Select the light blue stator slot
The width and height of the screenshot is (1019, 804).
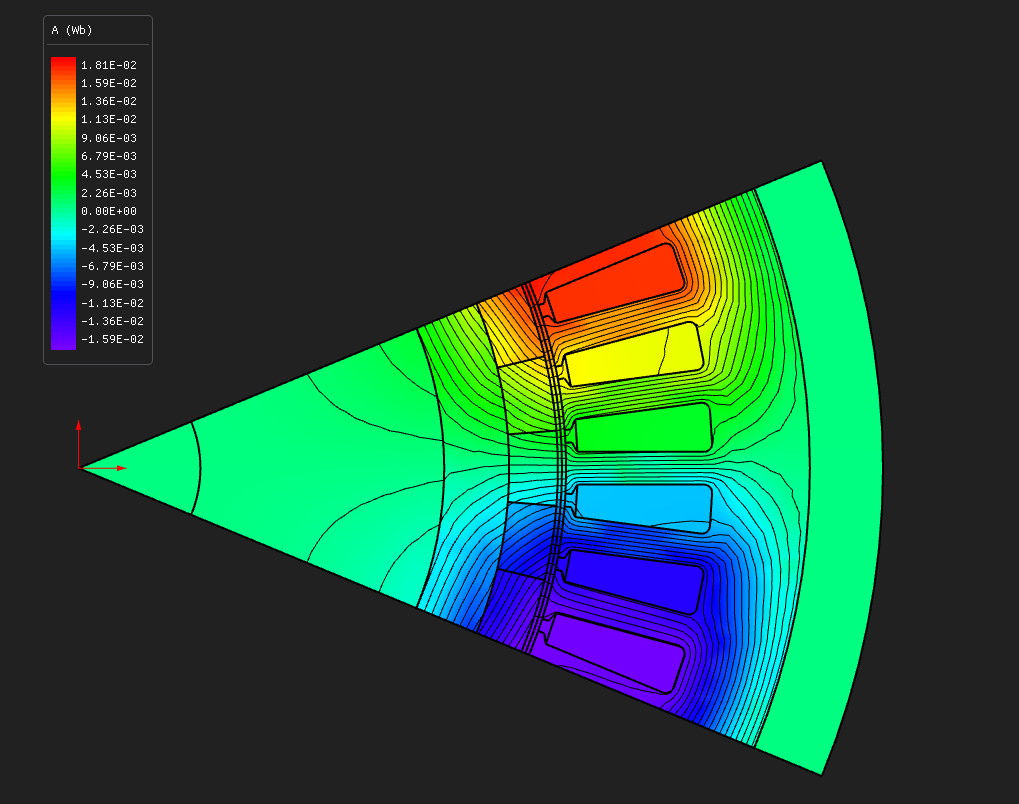[643, 508]
